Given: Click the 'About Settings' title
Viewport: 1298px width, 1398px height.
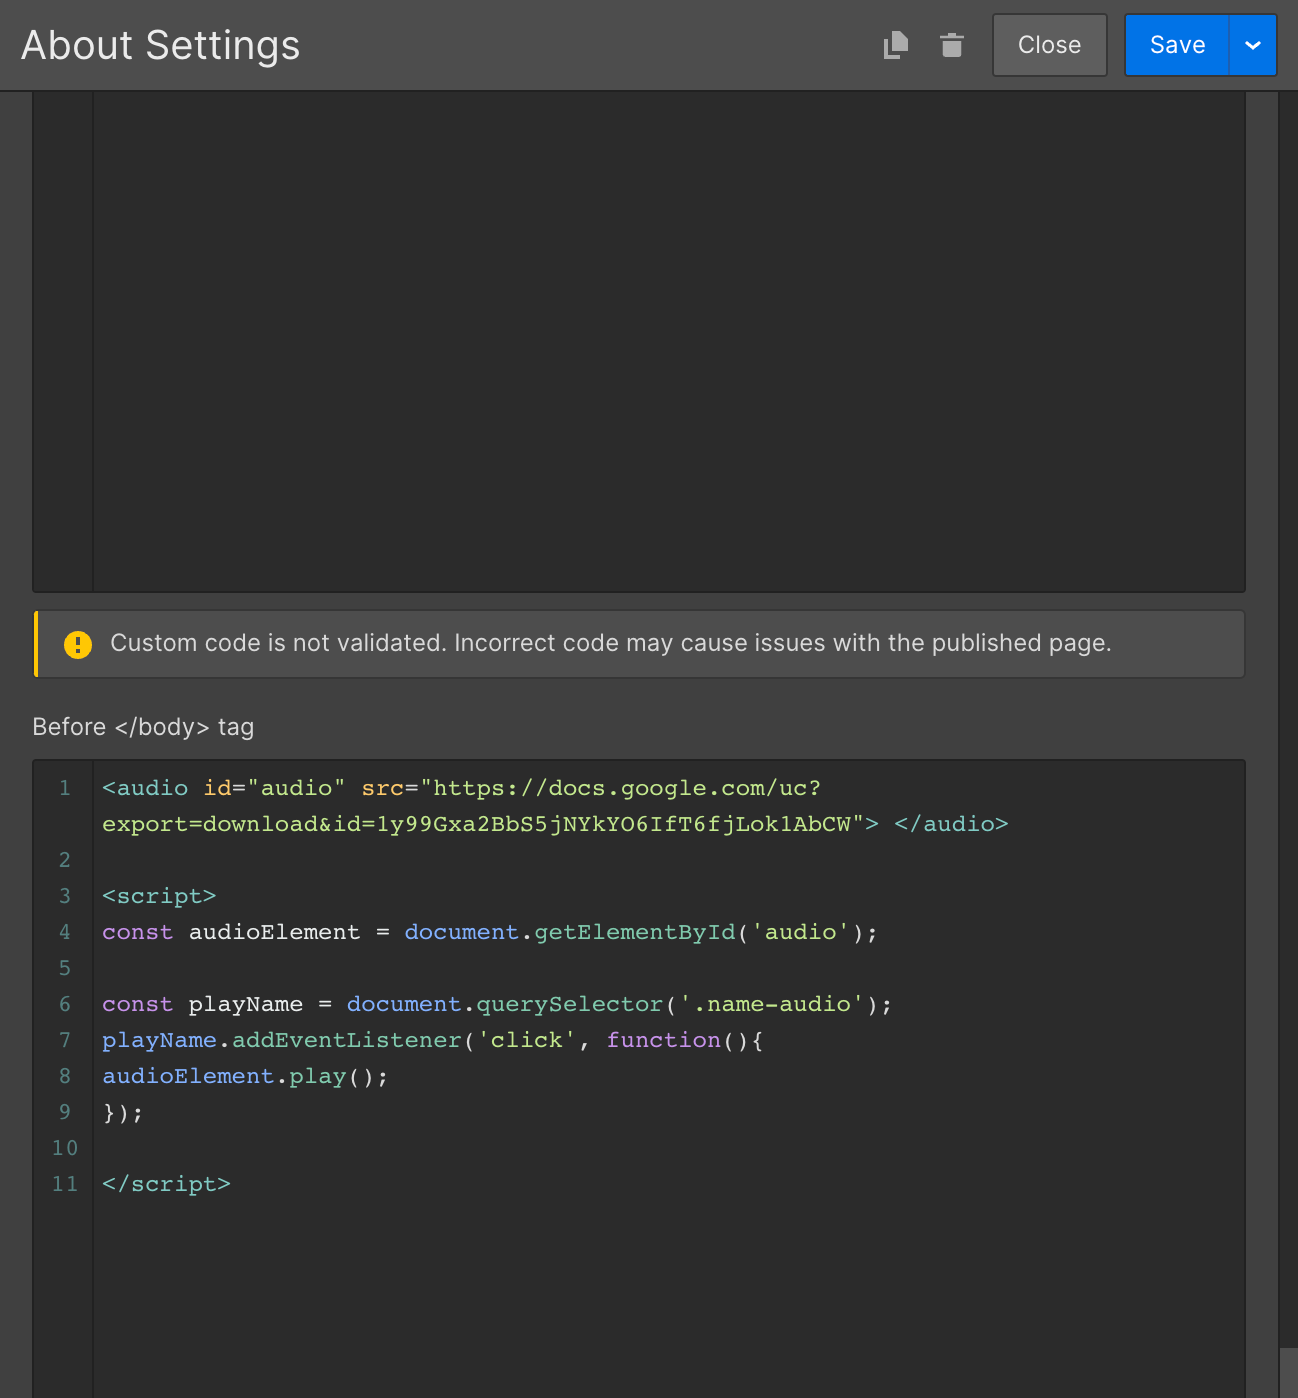Looking at the screenshot, I should (x=161, y=45).
